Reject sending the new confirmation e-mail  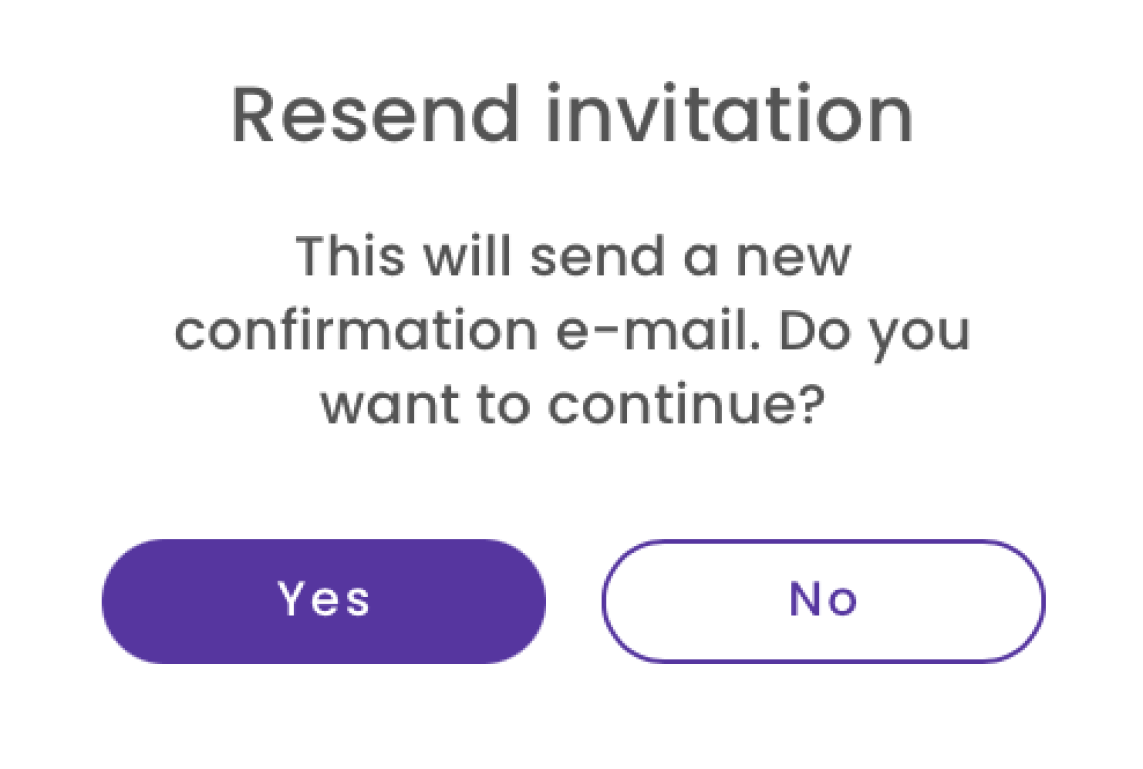[x=822, y=599]
